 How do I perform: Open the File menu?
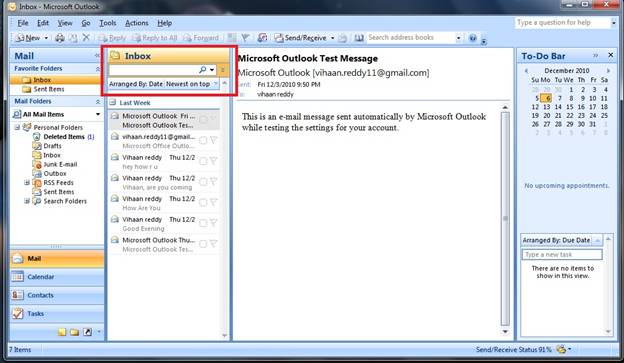(23, 23)
